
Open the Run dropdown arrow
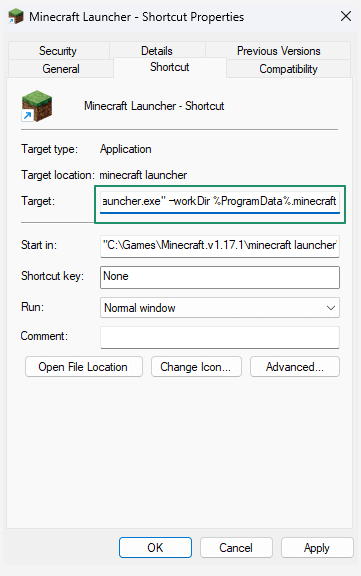pyautogui.click(x=331, y=308)
